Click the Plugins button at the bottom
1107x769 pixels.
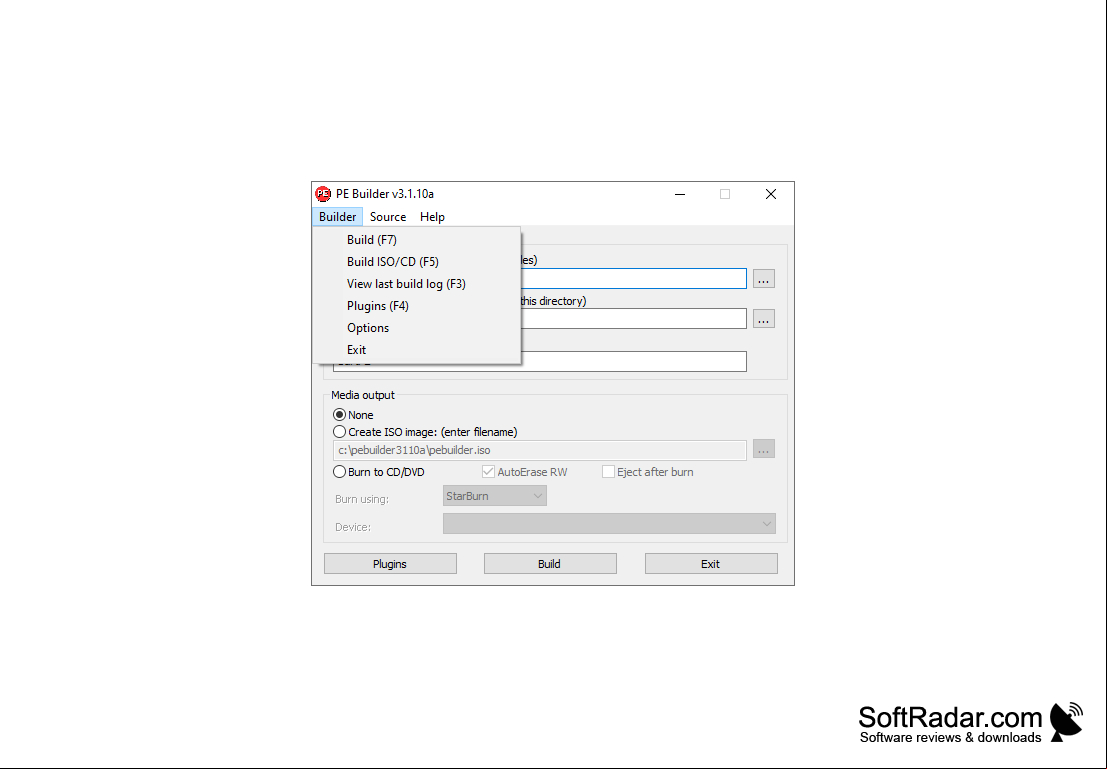point(390,564)
